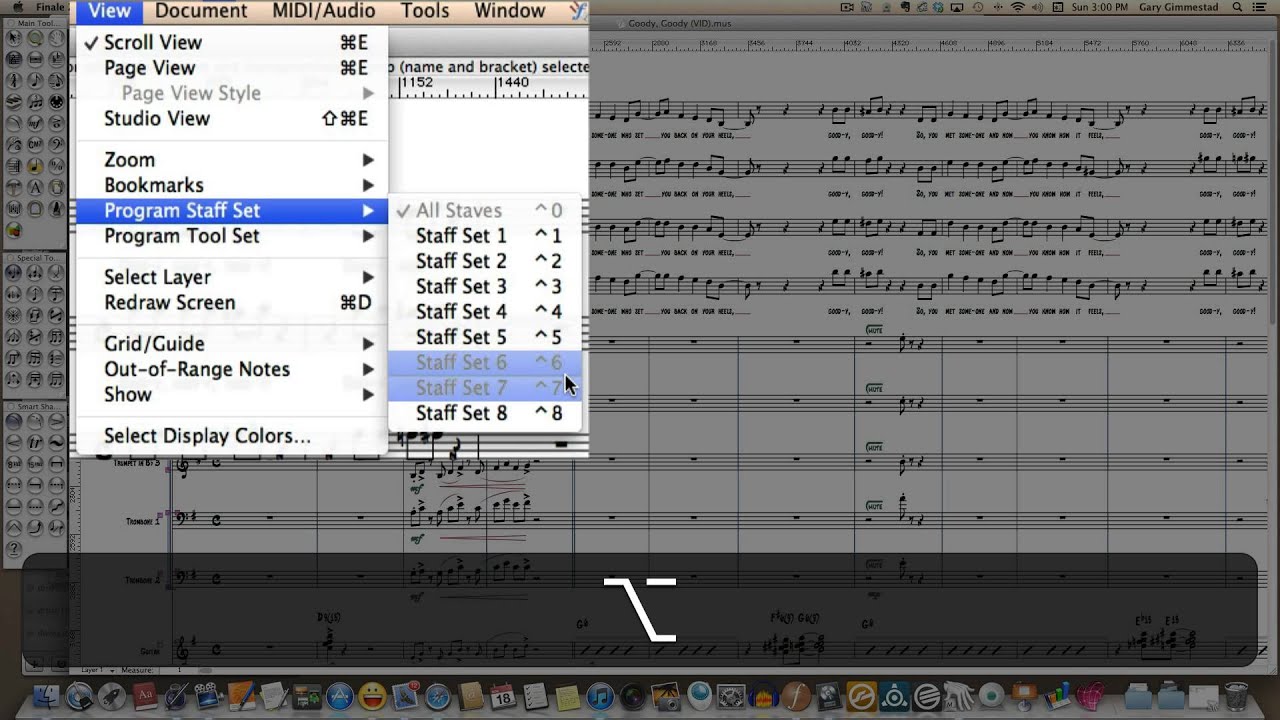Open iTunes in the Dock
The width and height of the screenshot is (1280, 720).
click(600, 695)
